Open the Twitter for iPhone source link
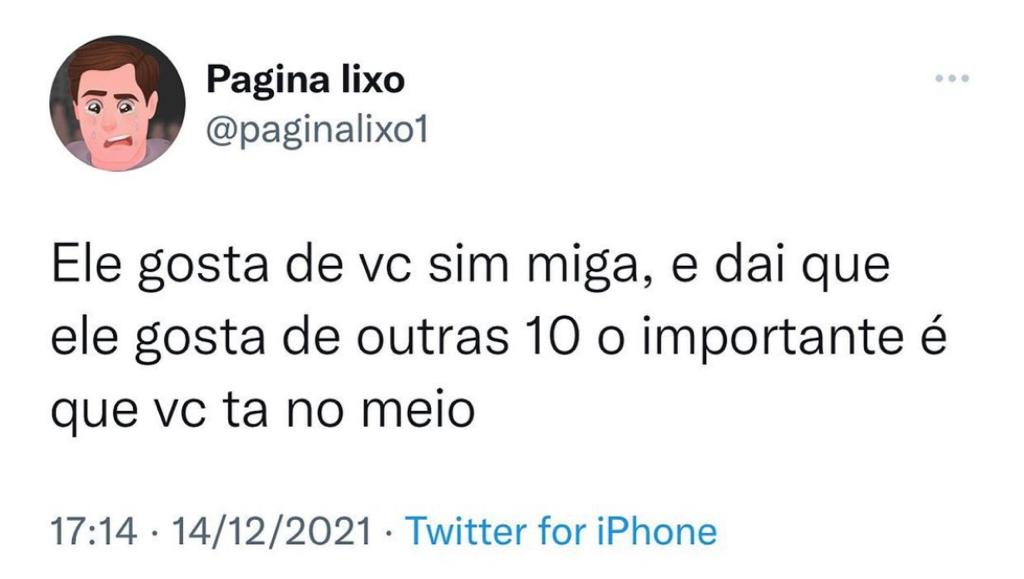The image size is (1024, 579). [x=560, y=531]
